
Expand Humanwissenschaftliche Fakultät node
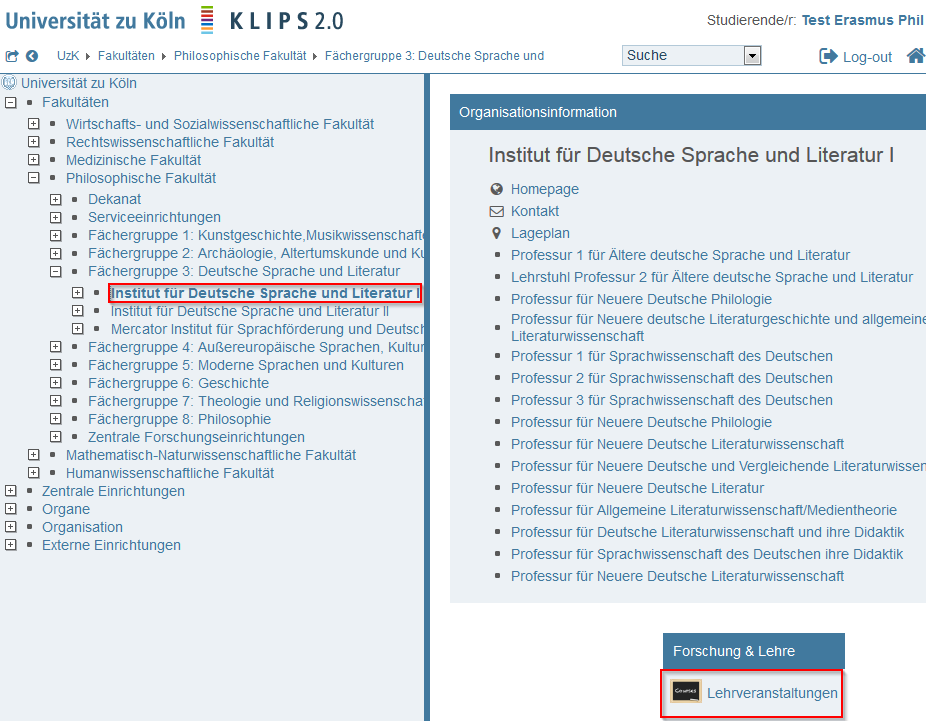34,472
